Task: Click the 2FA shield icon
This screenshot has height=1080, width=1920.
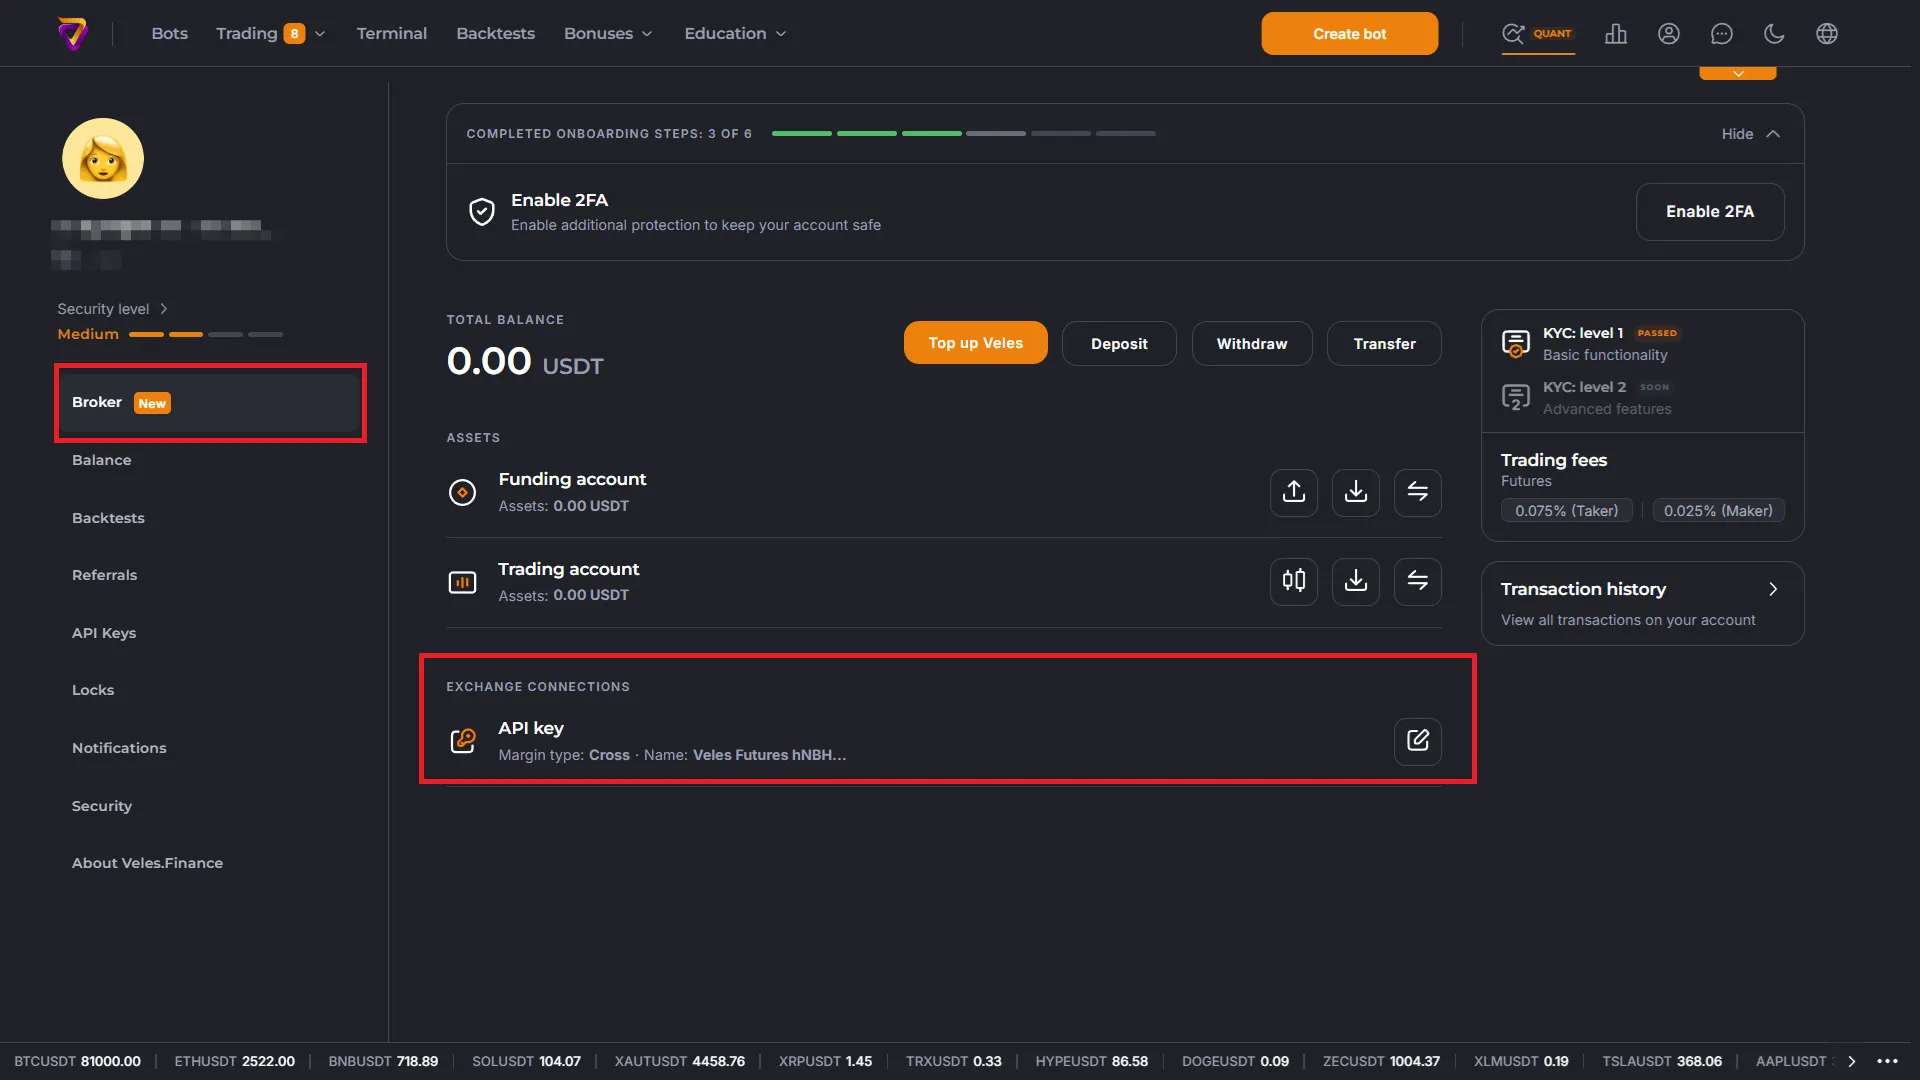Action: point(482,212)
